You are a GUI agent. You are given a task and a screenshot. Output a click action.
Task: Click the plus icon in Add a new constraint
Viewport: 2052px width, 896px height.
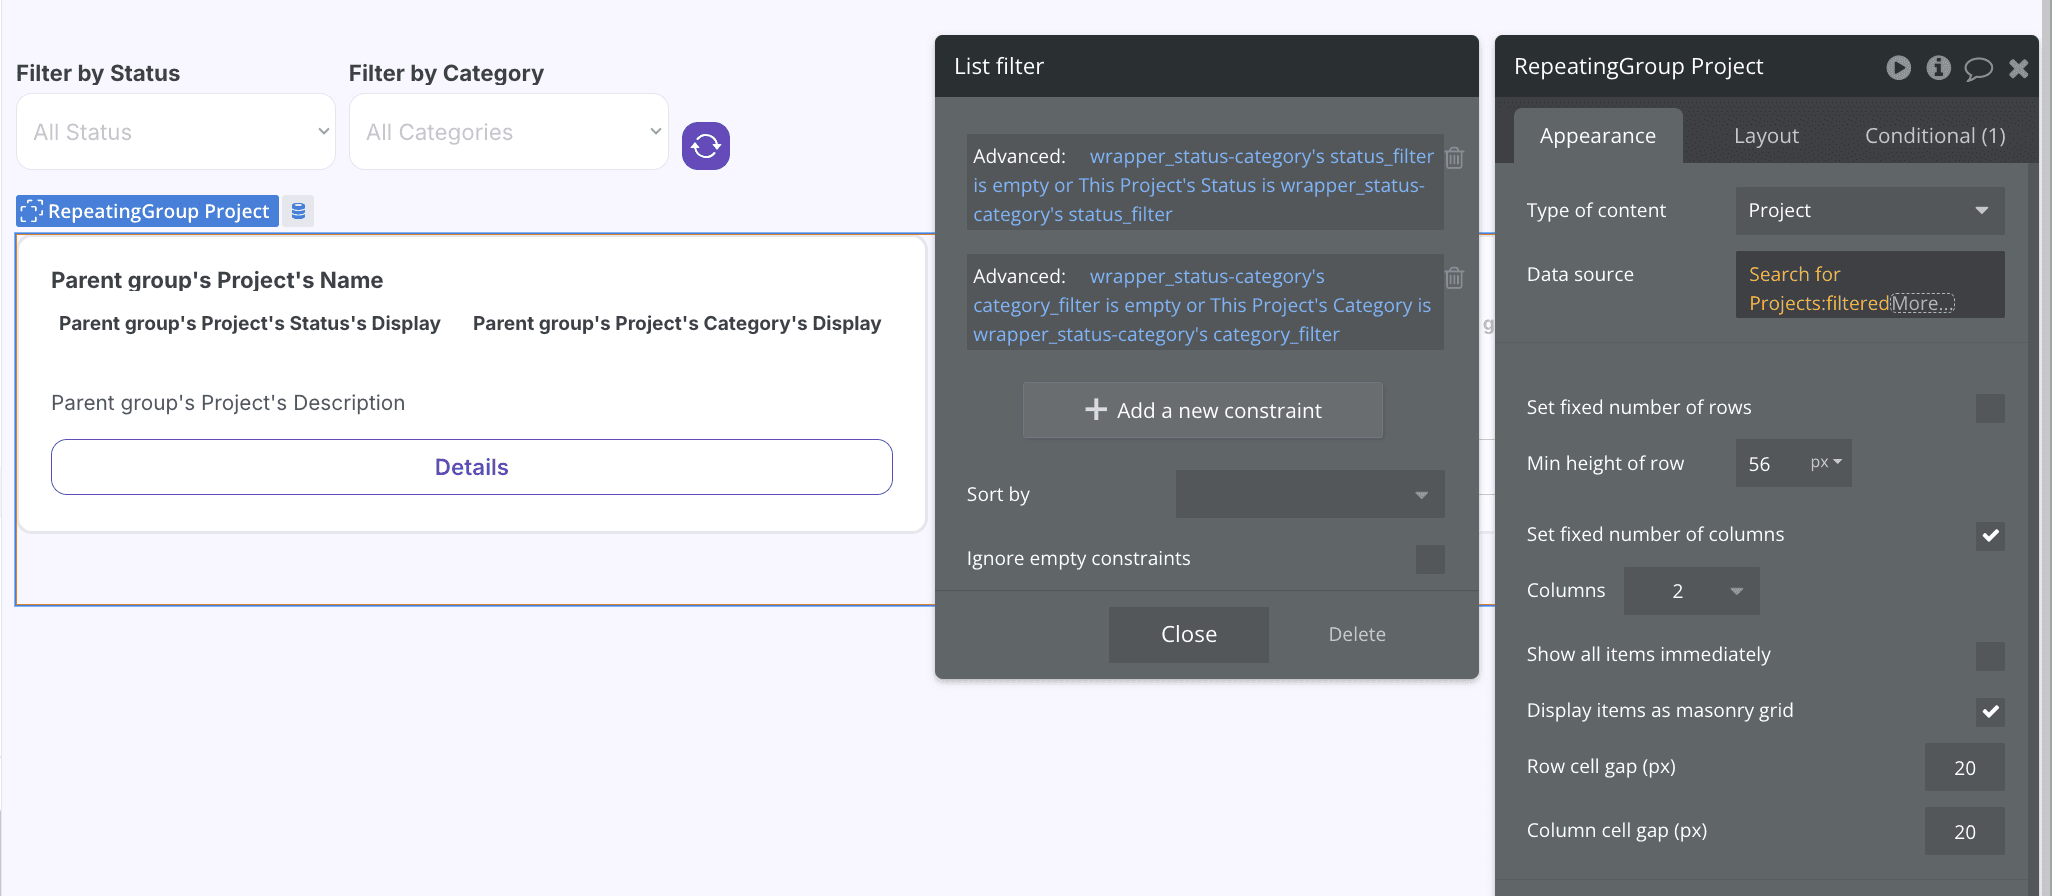[x=1096, y=409]
